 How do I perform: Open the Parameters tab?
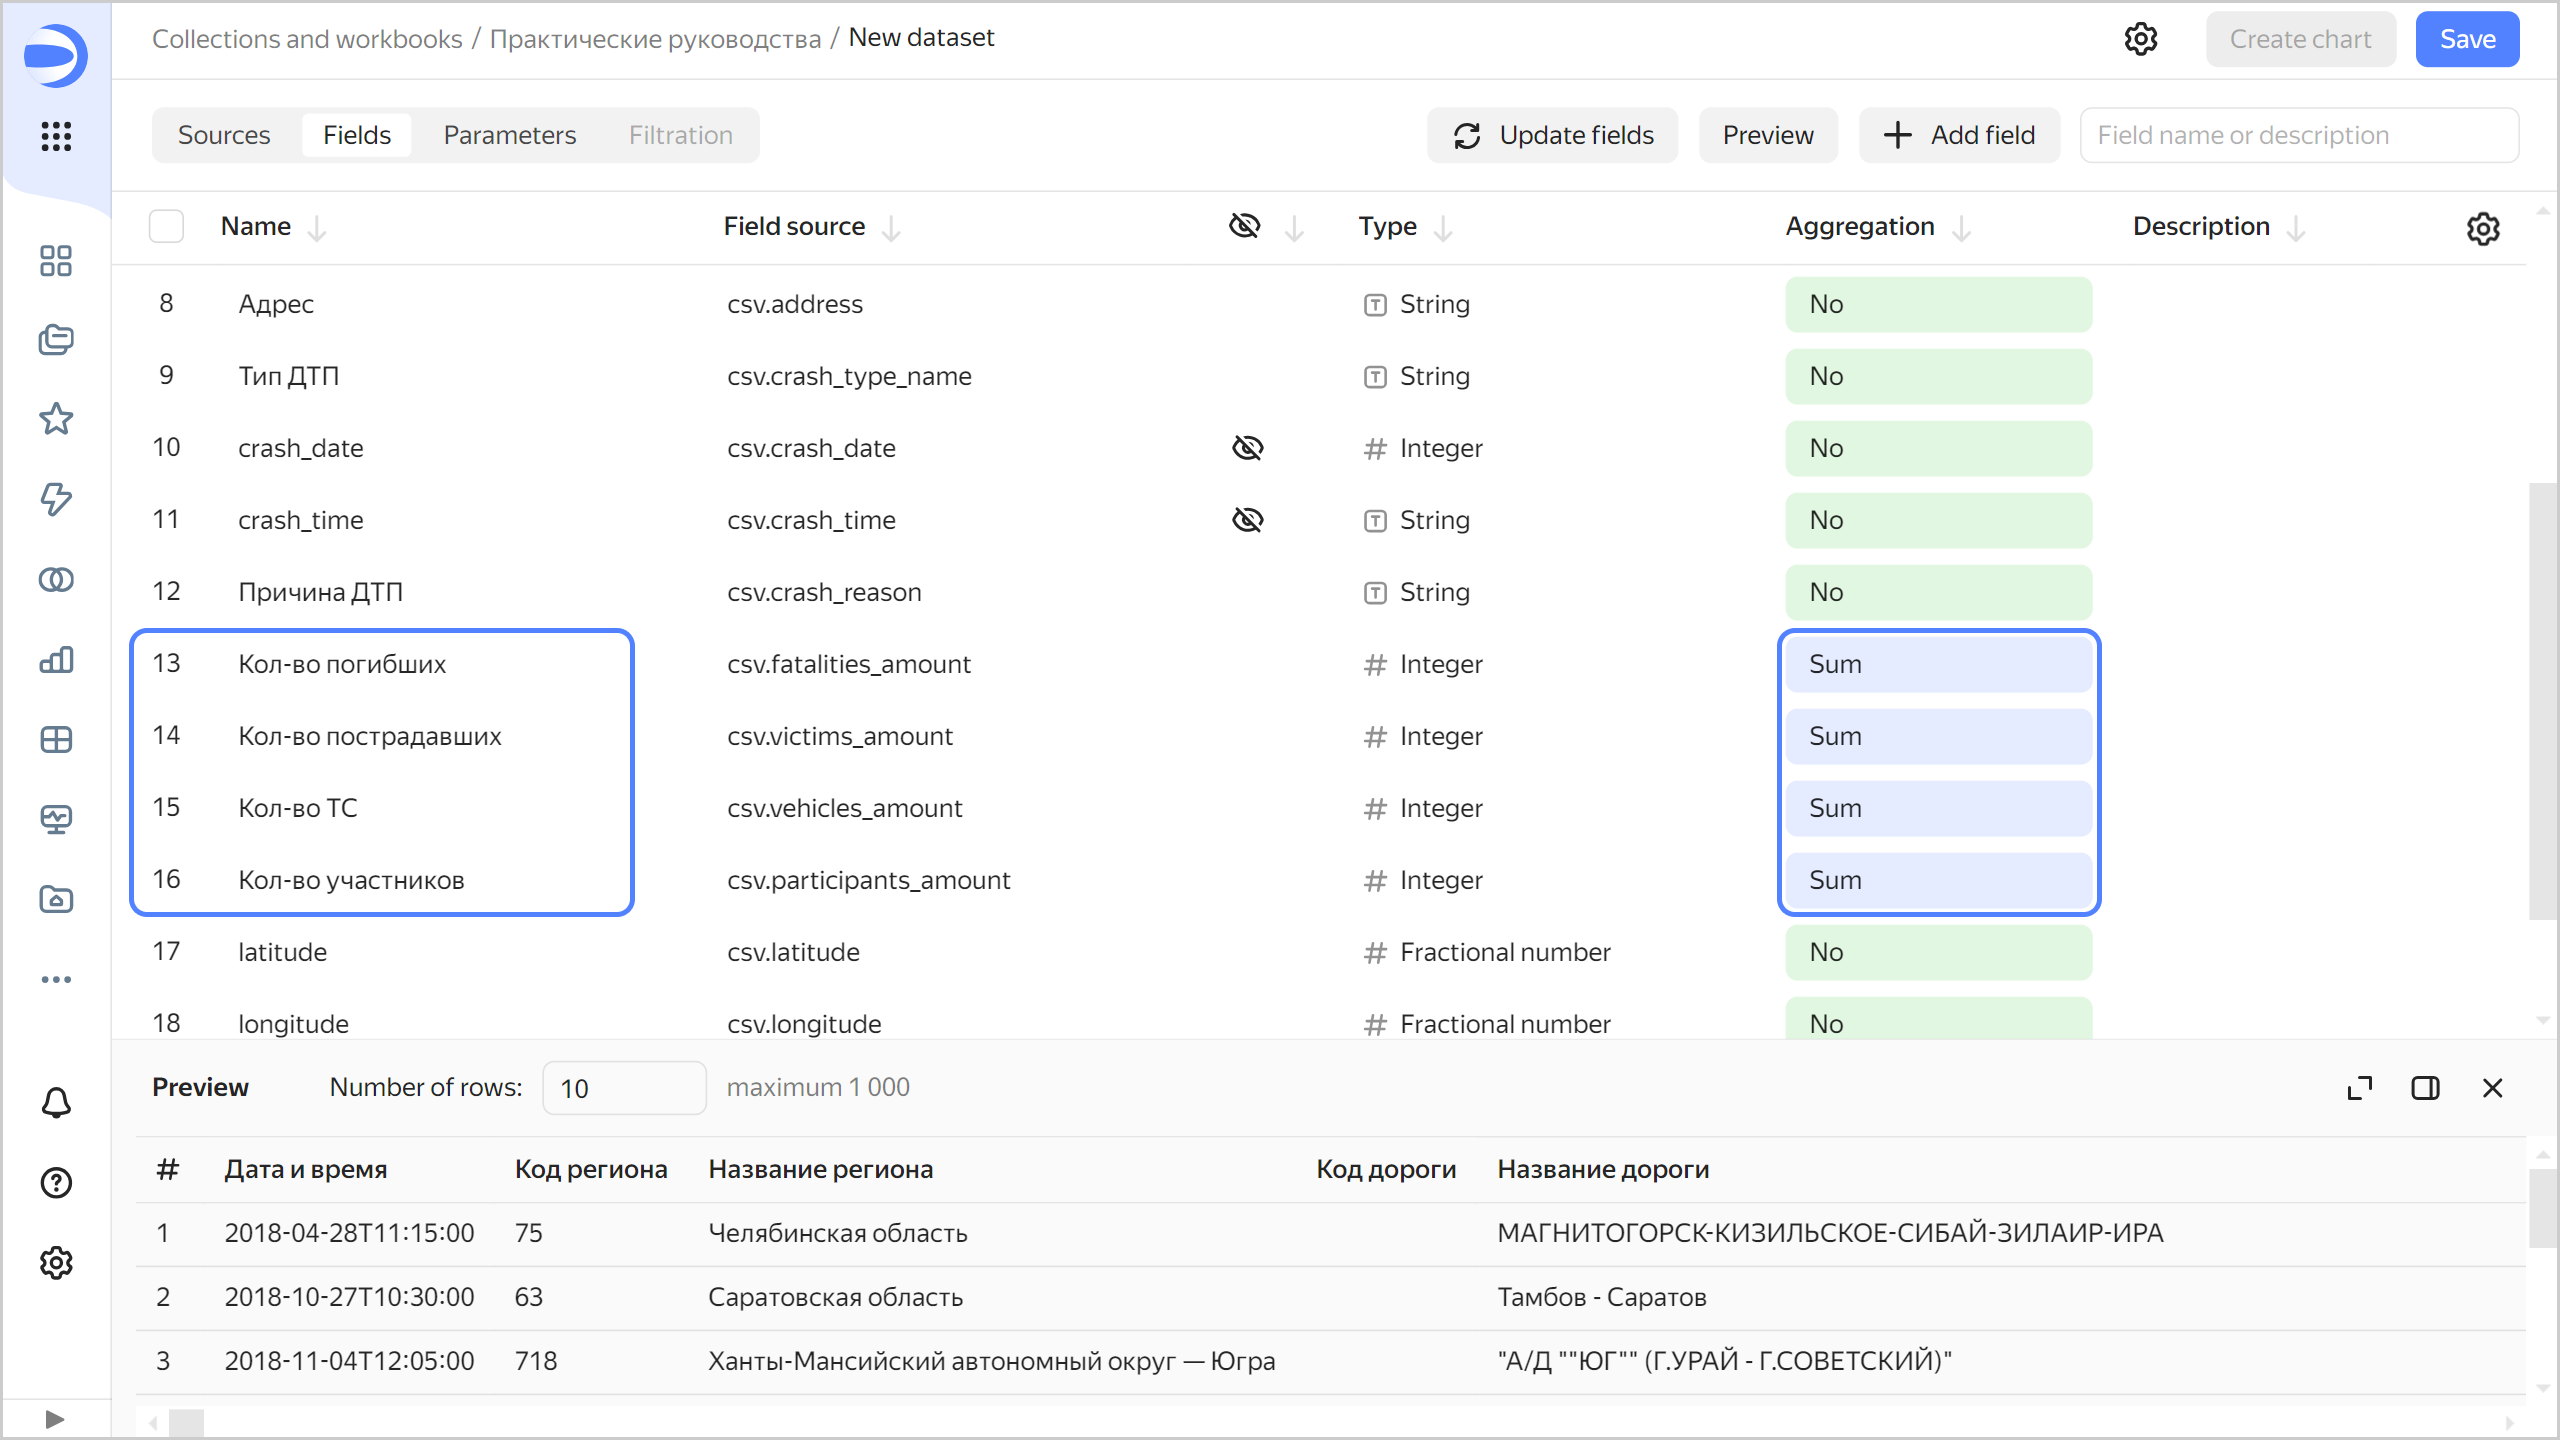pyautogui.click(x=509, y=135)
